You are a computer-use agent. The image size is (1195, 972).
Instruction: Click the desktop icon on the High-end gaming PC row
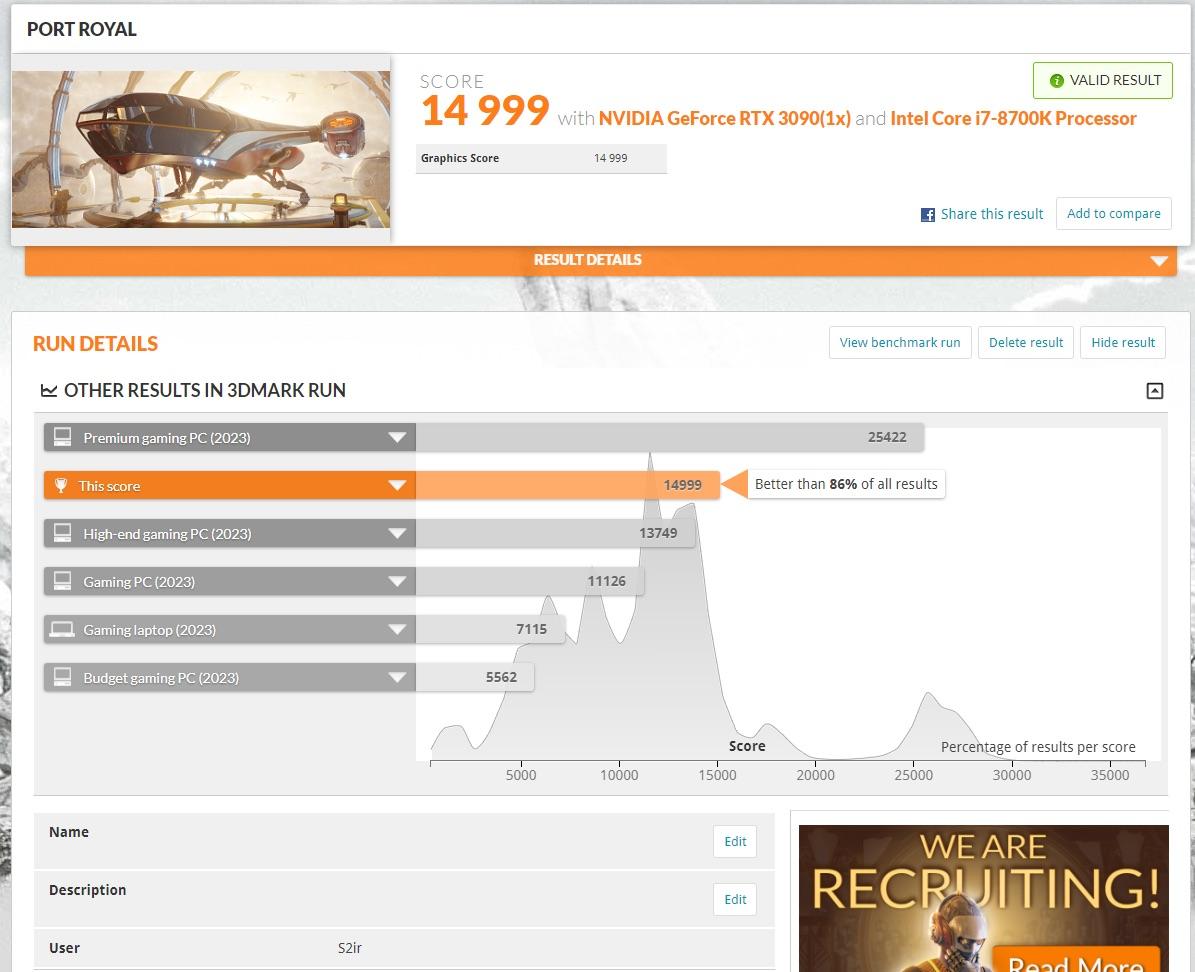pyautogui.click(x=62, y=533)
